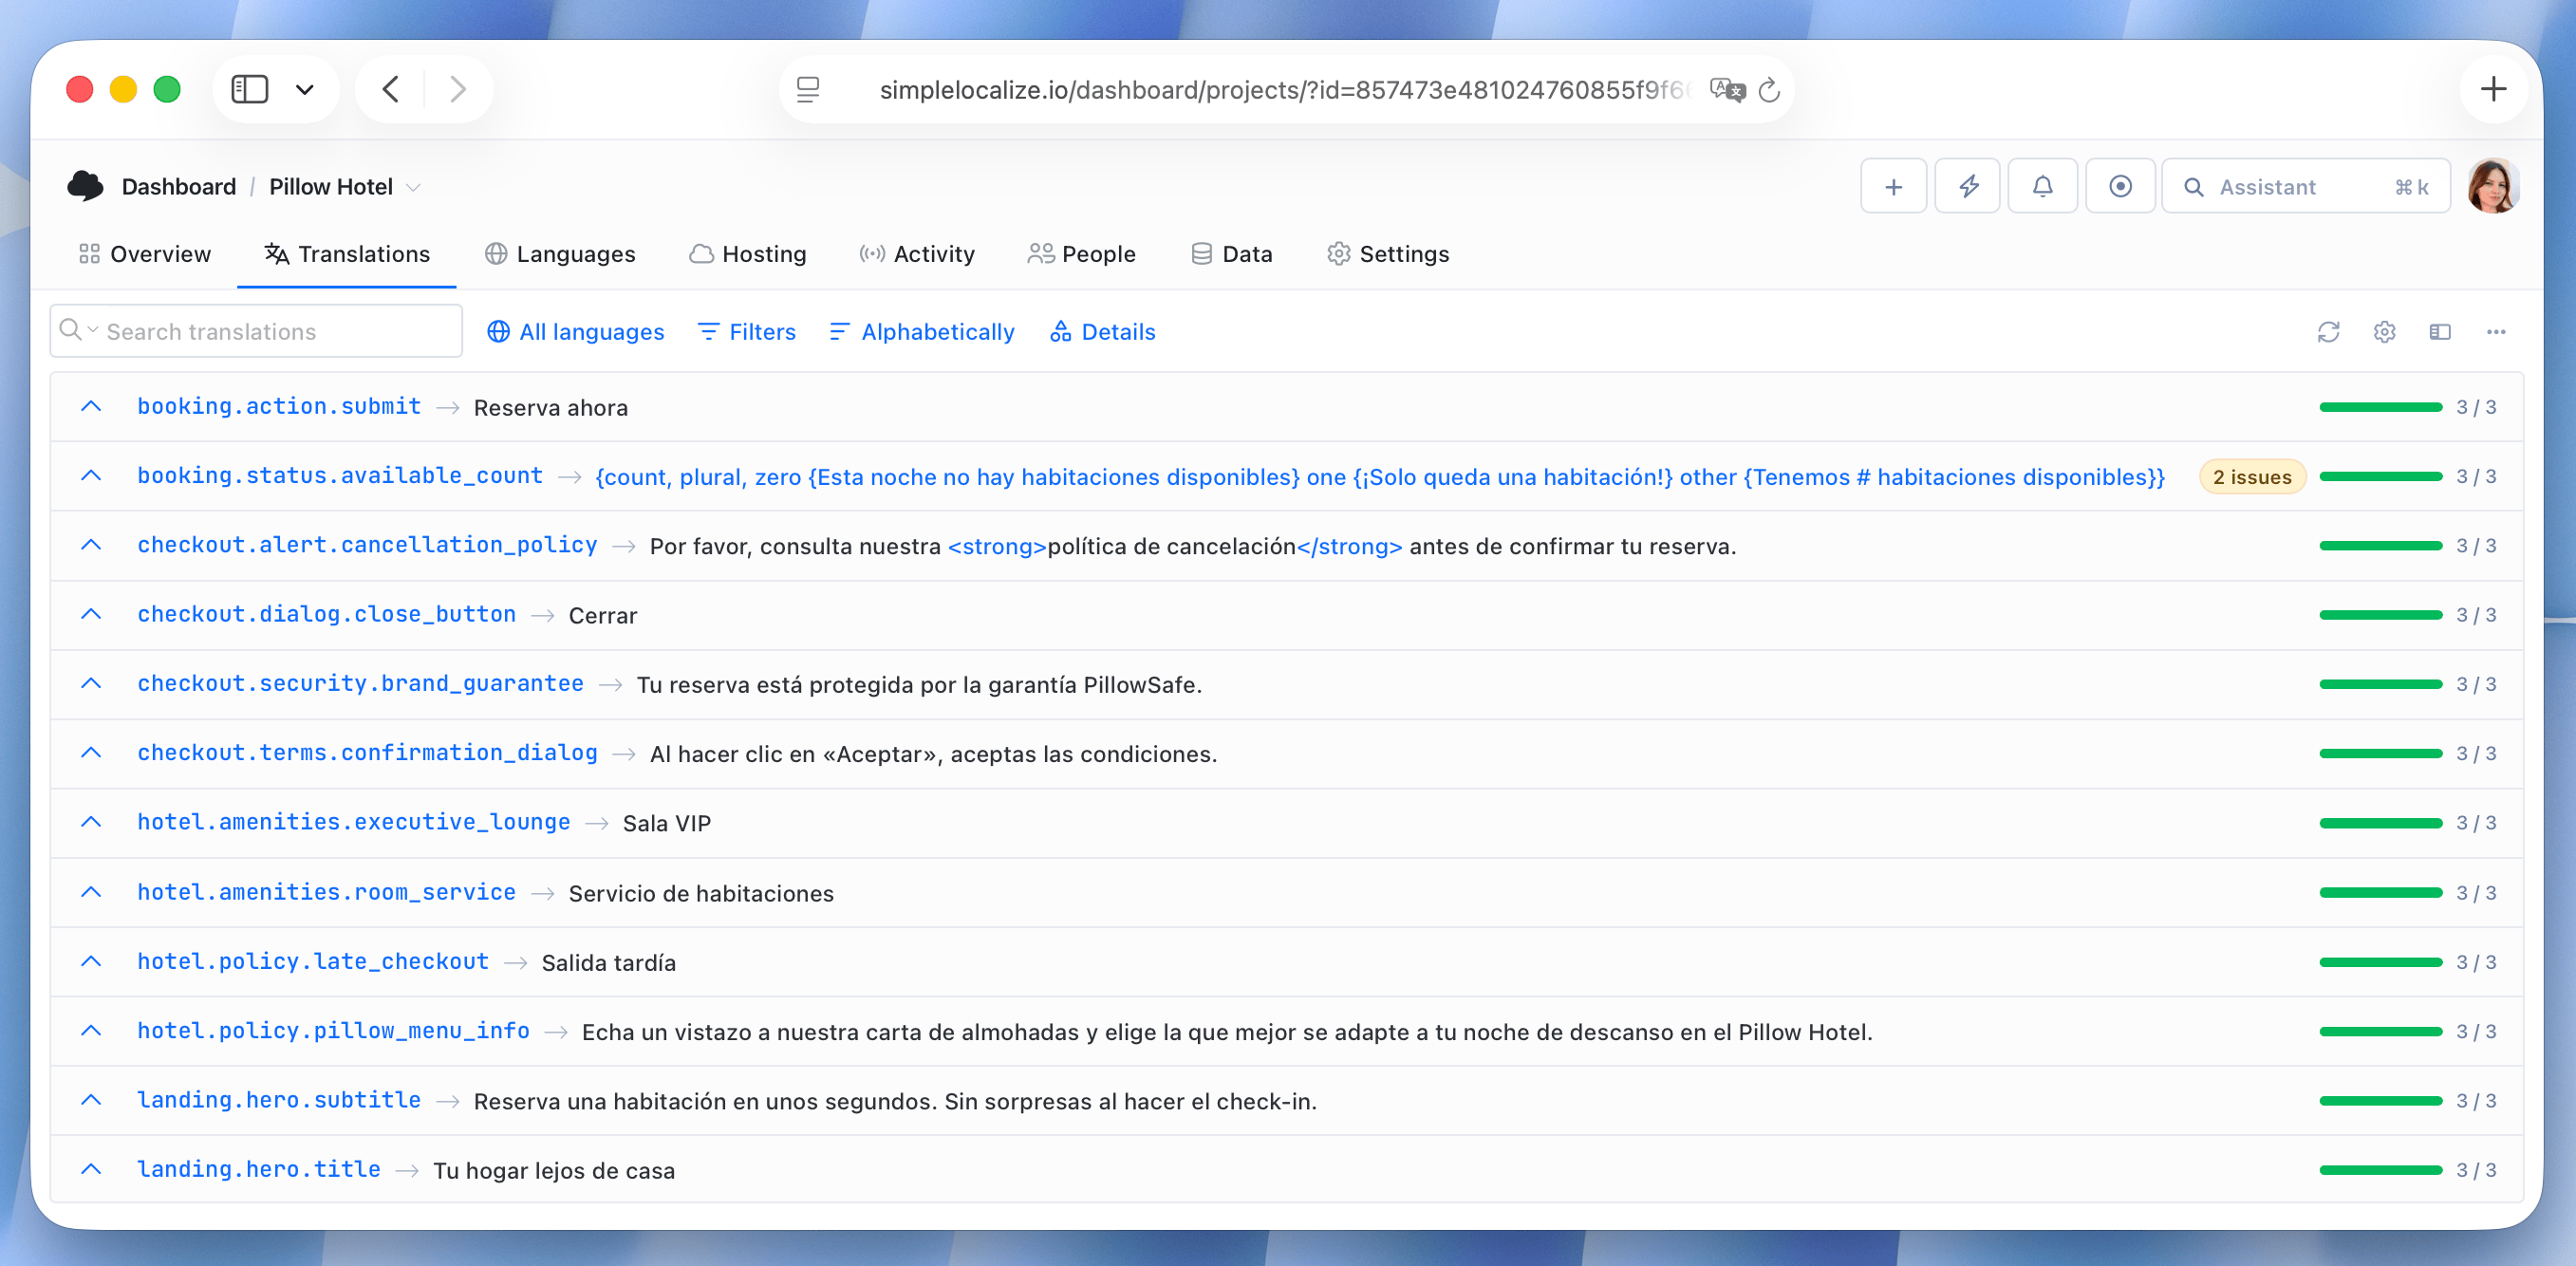
Task: Open the Details view options
Action: (1102, 332)
